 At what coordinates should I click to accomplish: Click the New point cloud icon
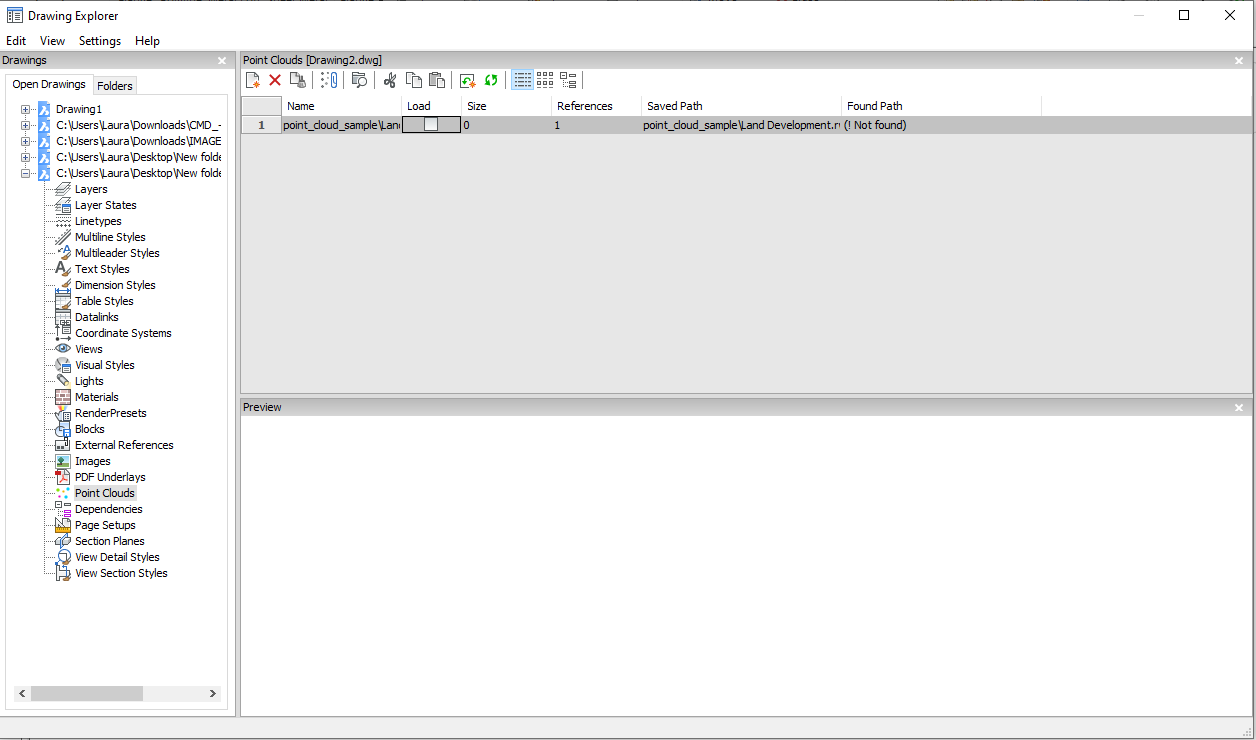coord(253,80)
